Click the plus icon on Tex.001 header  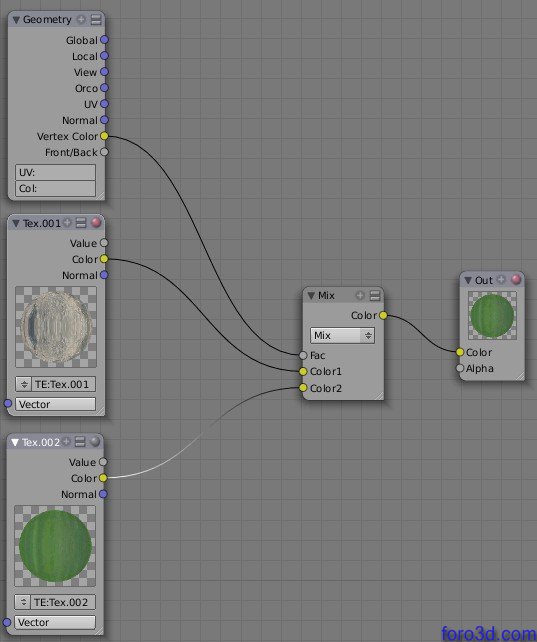click(67, 223)
